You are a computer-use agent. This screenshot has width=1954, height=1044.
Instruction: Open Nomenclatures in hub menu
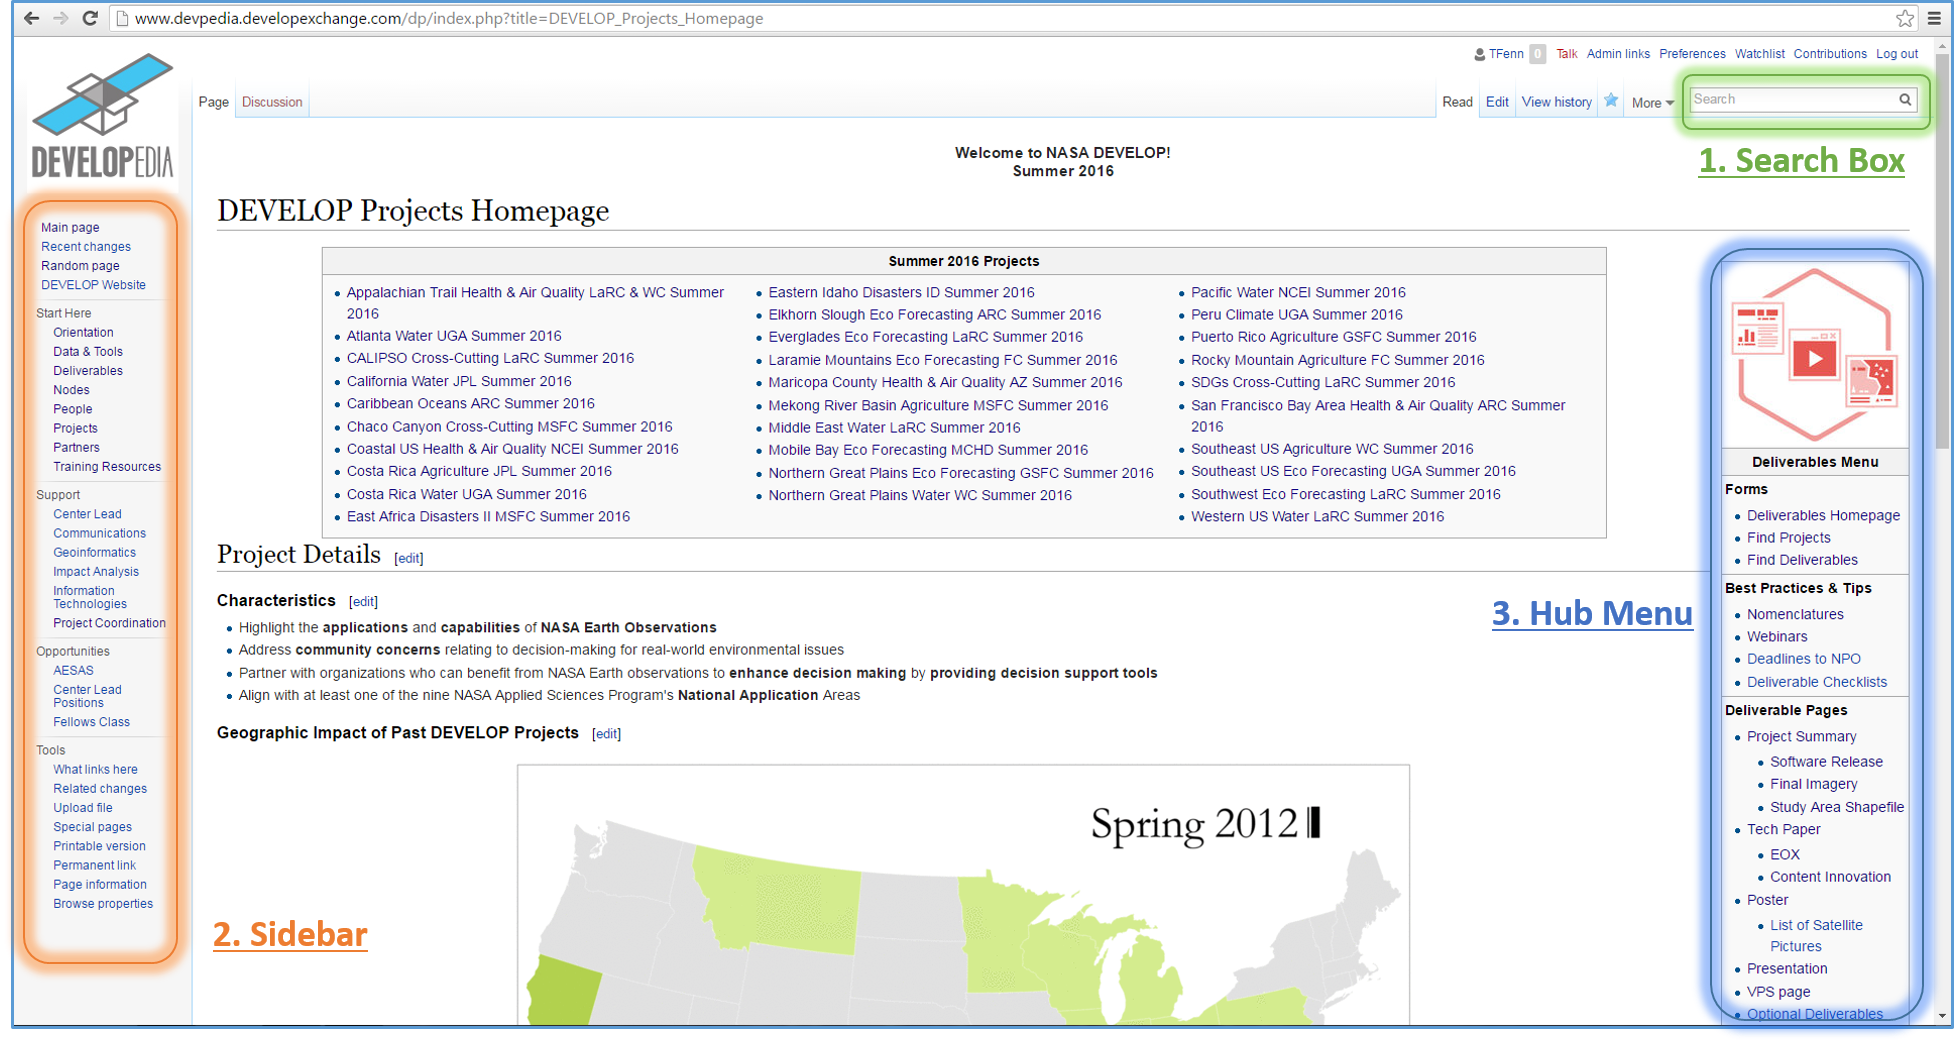1795,614
